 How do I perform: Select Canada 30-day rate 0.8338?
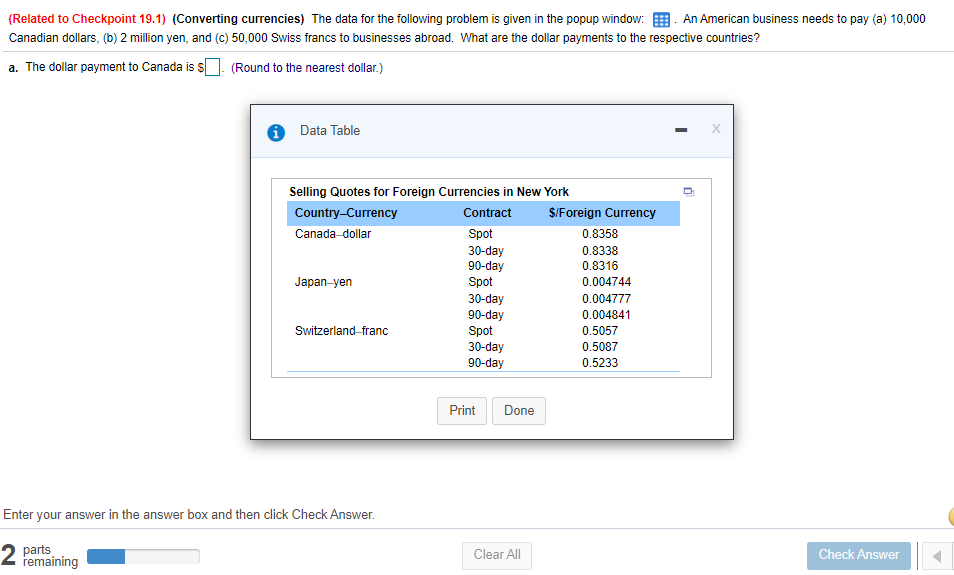(600, 251)
